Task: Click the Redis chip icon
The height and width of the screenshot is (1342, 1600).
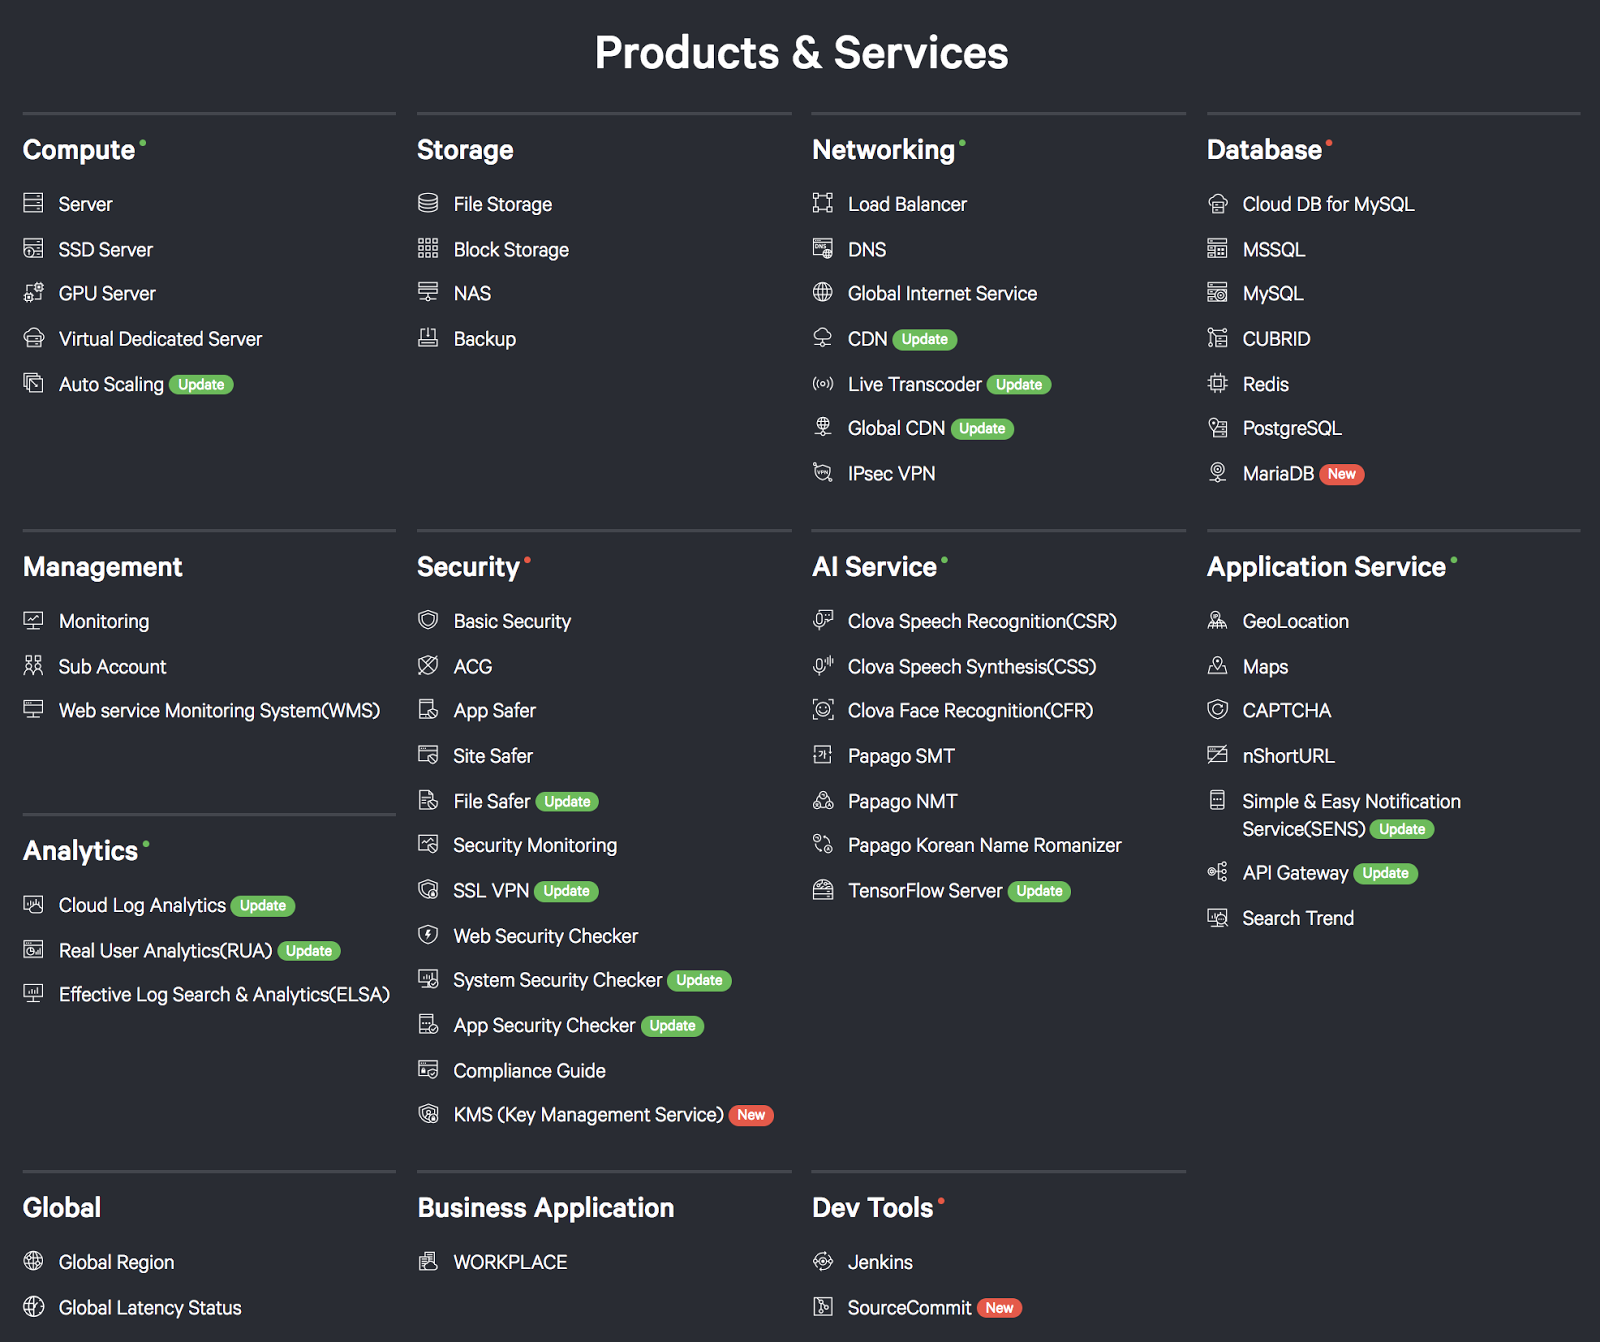Action: coord(1217,384)
